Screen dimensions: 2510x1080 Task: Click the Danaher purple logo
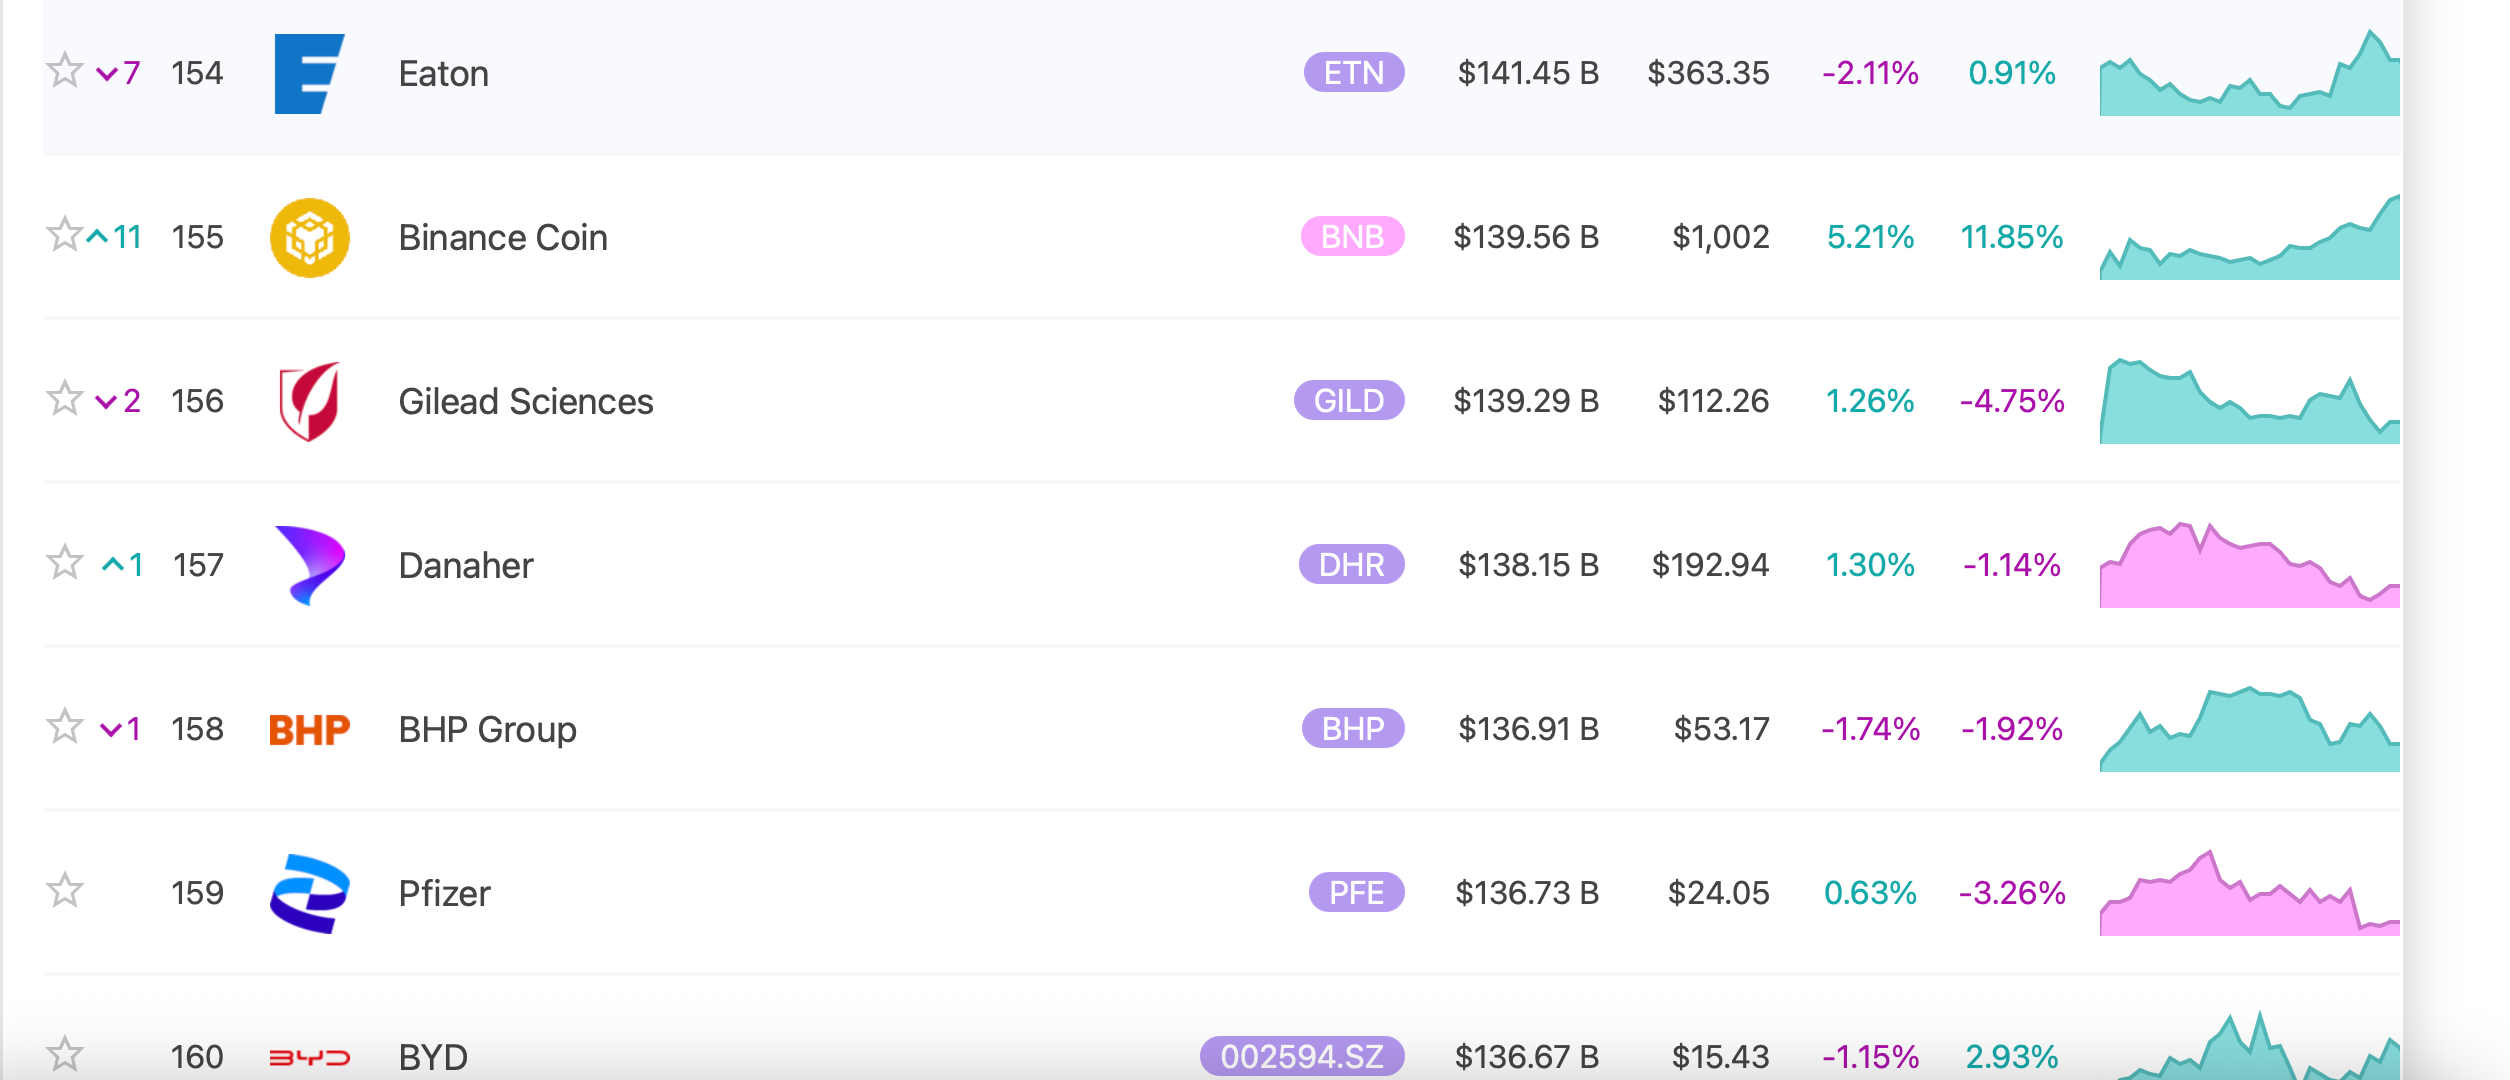pyautogui.click(x=309, y=566)
